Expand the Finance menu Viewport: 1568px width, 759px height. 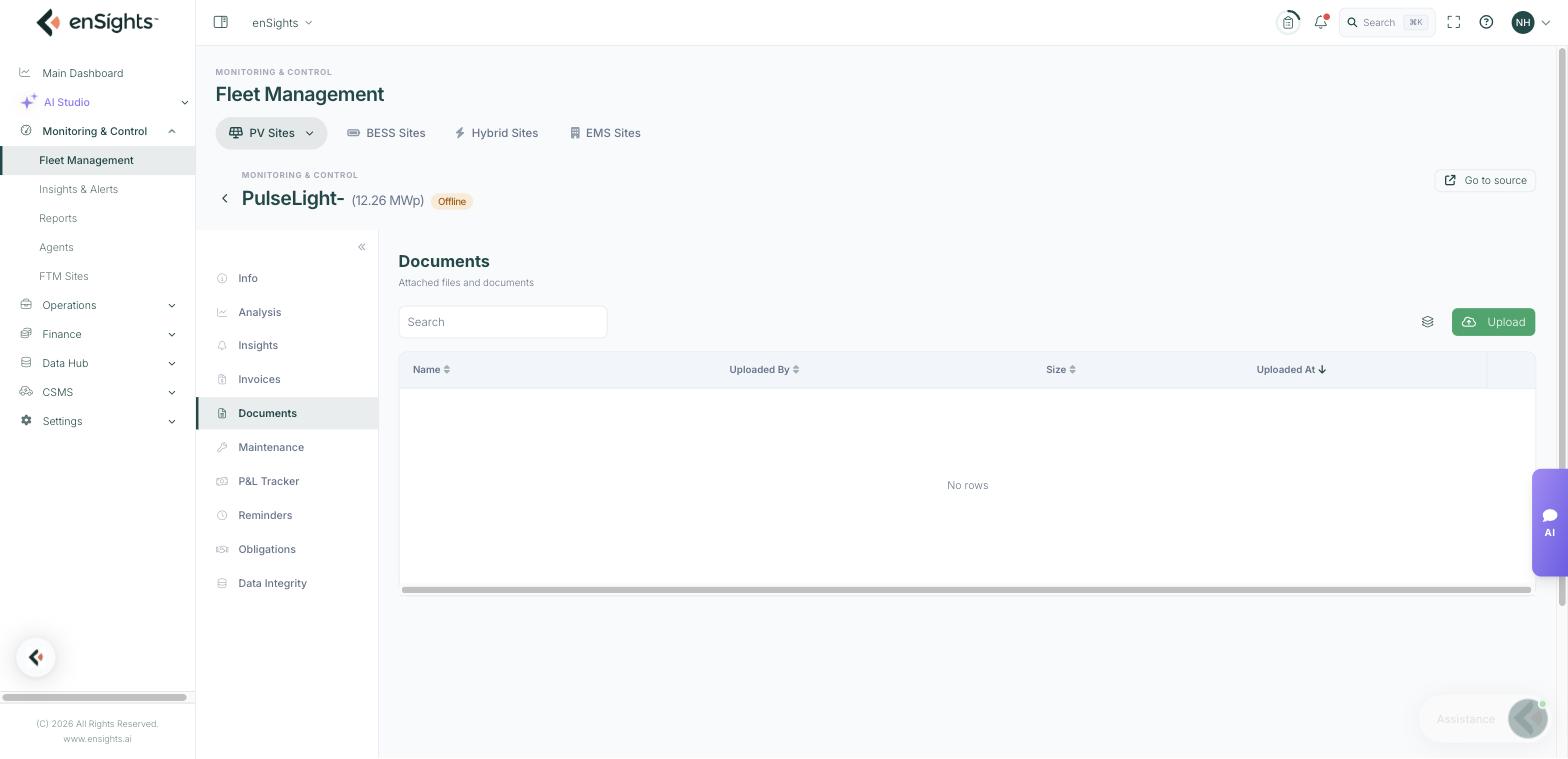tap(97, 334)
